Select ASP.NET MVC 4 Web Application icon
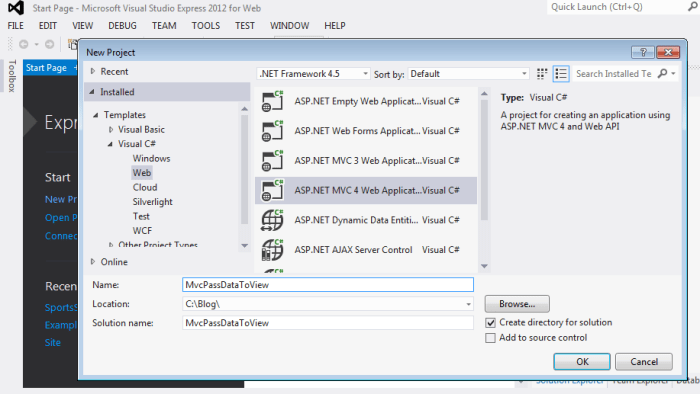This screenshot has height=394, width=700. (272, 190)
